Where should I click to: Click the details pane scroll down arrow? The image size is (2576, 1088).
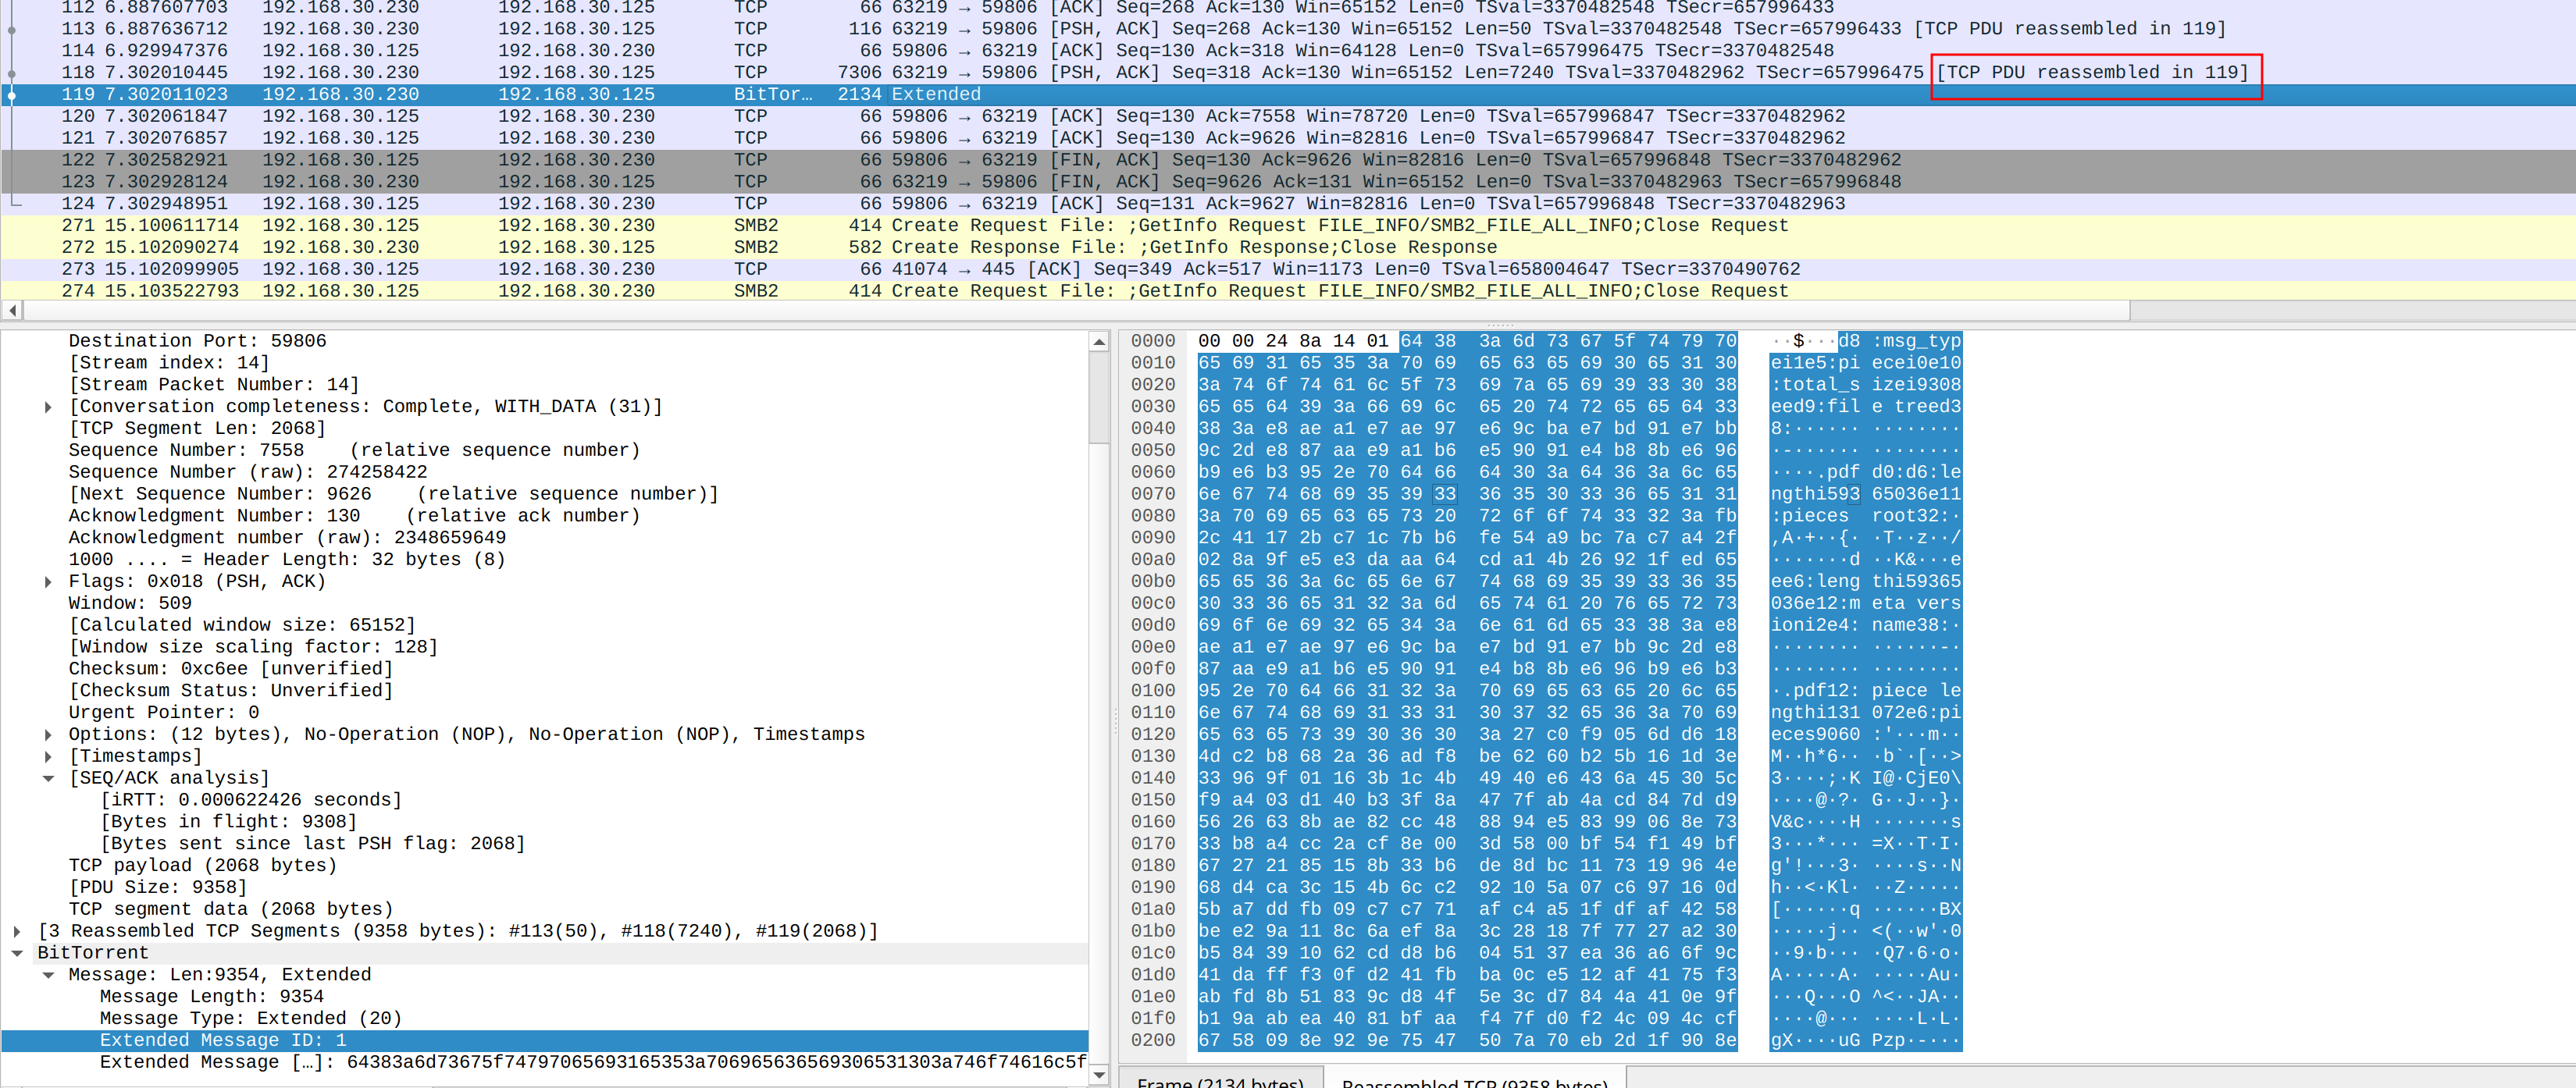coord(1099,1074)
